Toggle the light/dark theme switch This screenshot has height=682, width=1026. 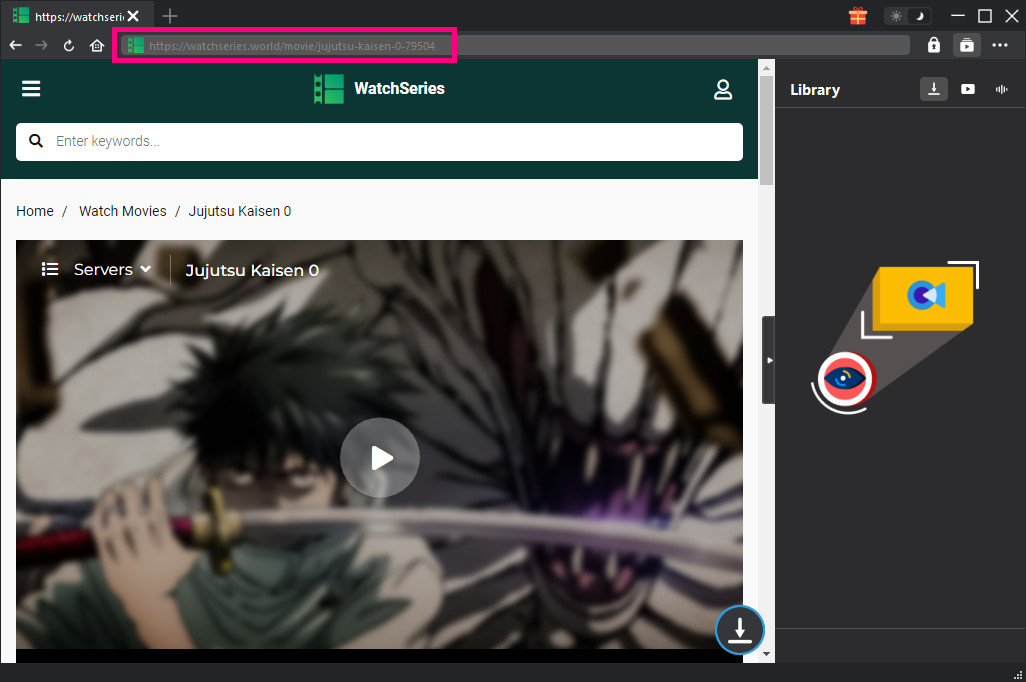pyautogui.click(x=908, y=16)
